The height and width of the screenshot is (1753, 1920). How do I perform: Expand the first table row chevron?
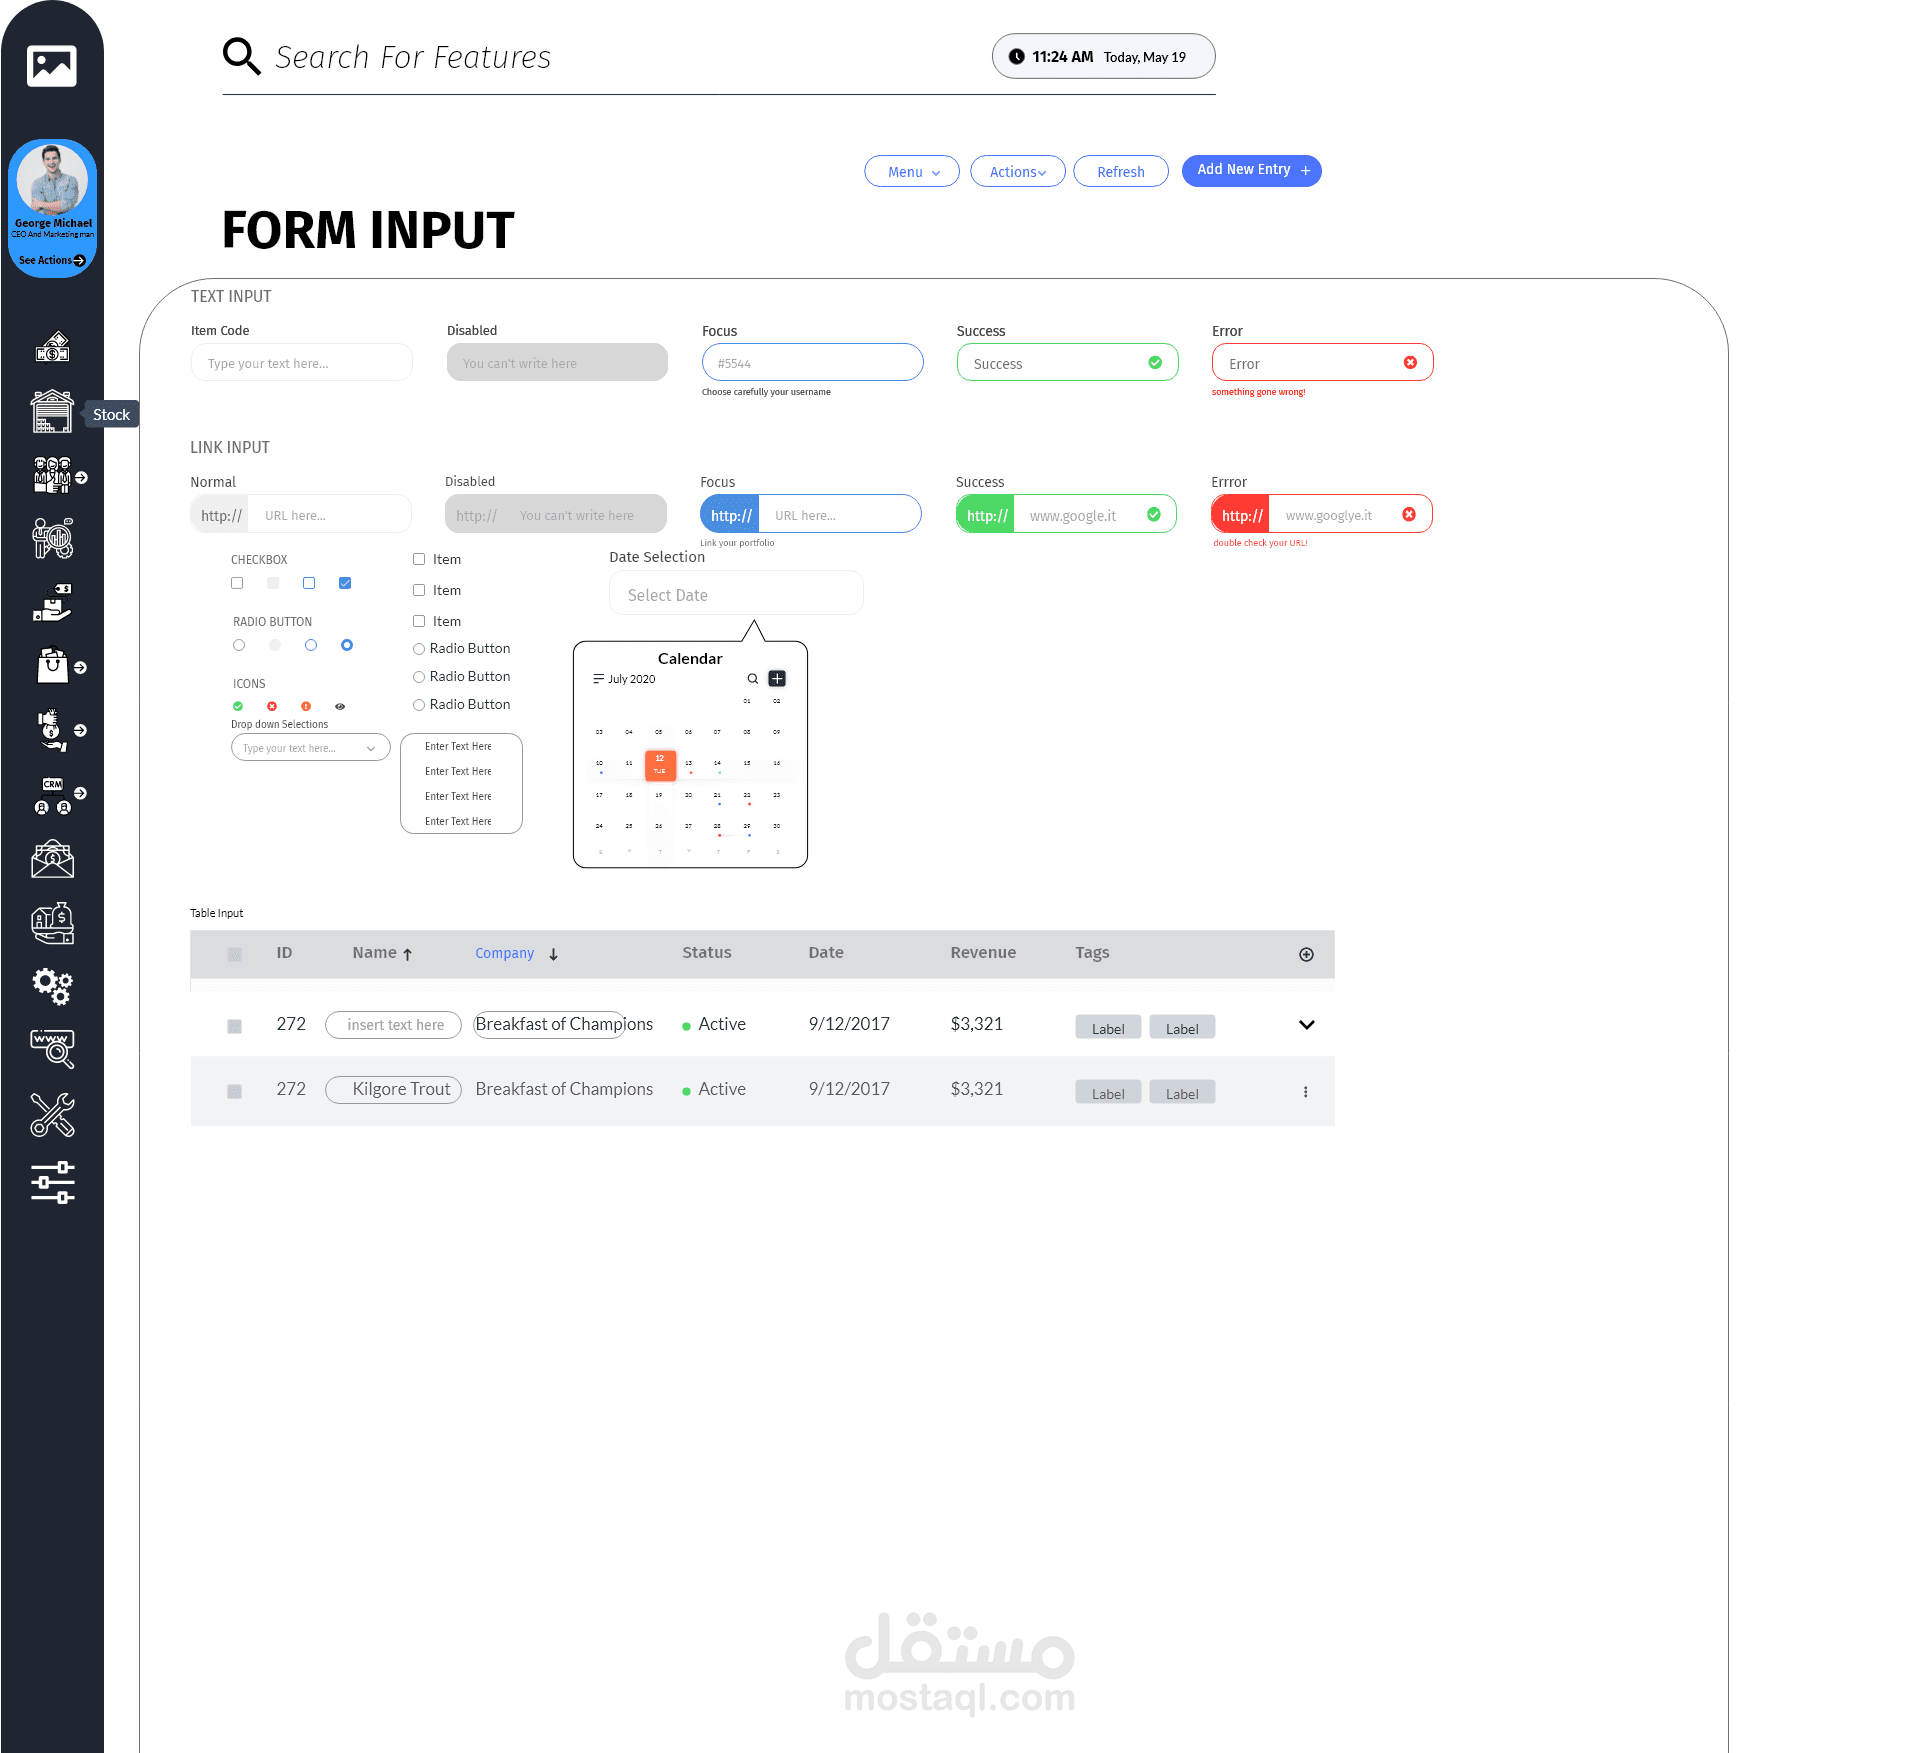1306,1025
